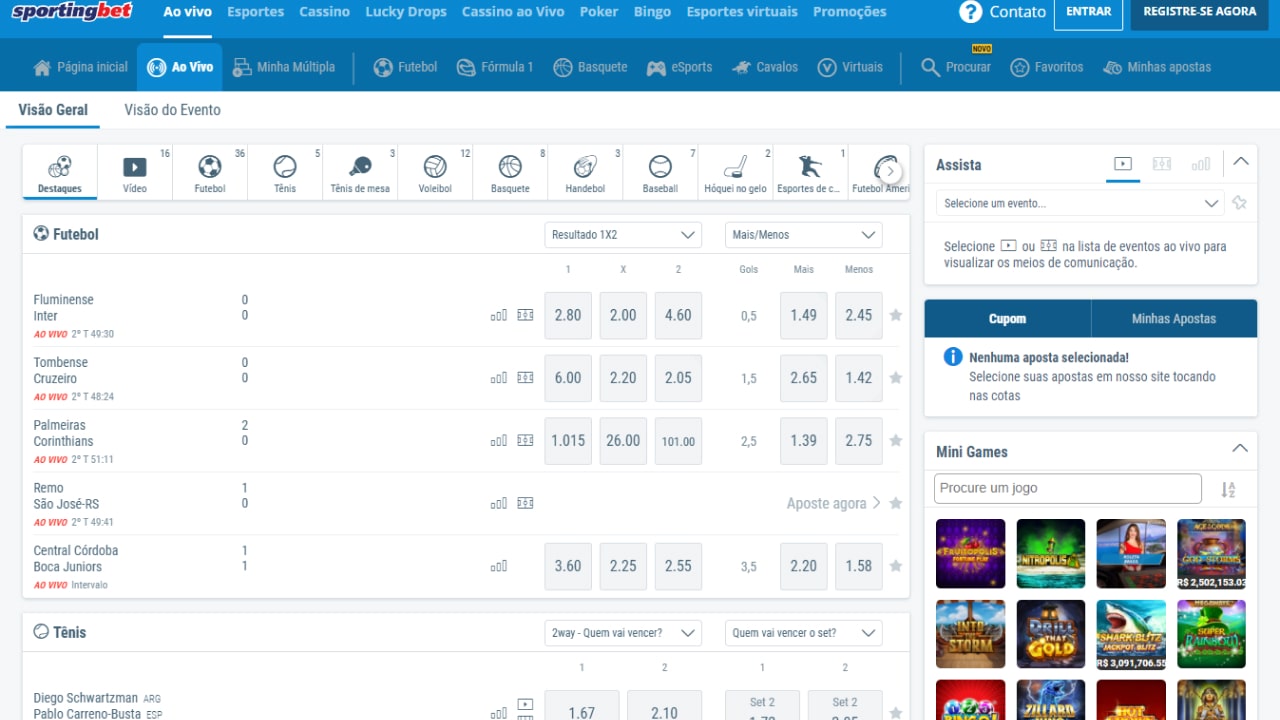Open the Resultado 1X2 market dropdown
Image resolution: width=1280 pixels, height=720 pixels.
(x=623, y=235)
